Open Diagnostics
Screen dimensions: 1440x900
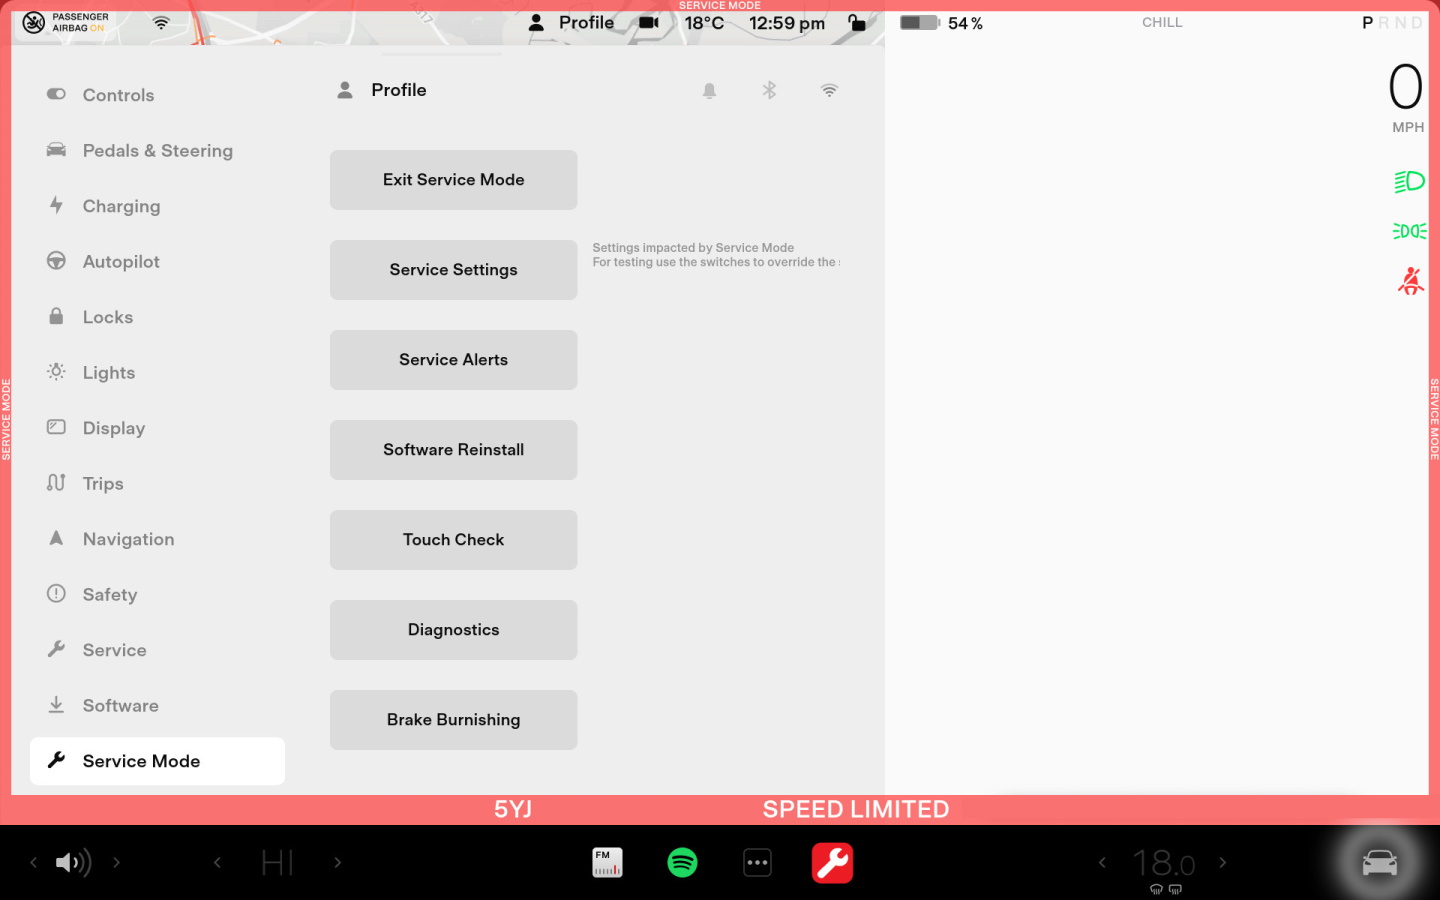tap(453, 630)
